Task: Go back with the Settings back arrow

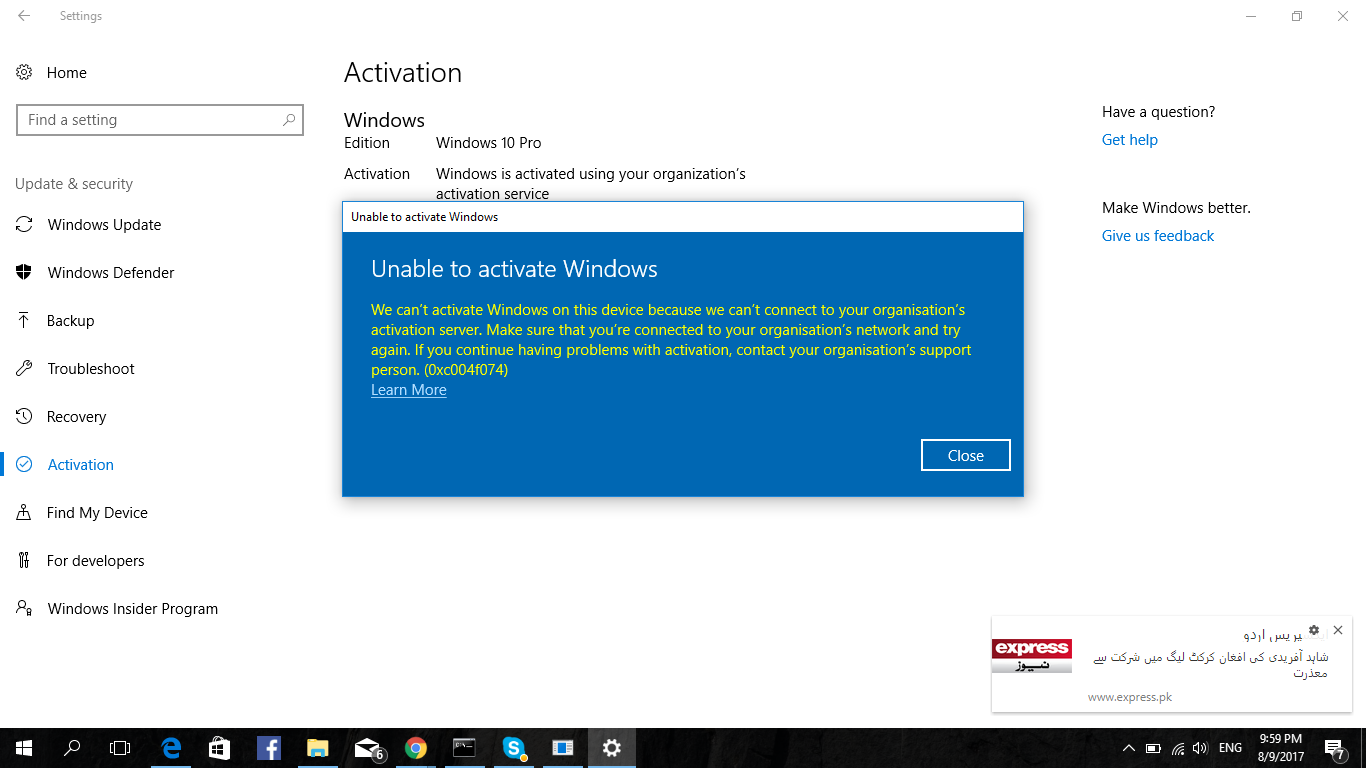Action: coord(24,16)
